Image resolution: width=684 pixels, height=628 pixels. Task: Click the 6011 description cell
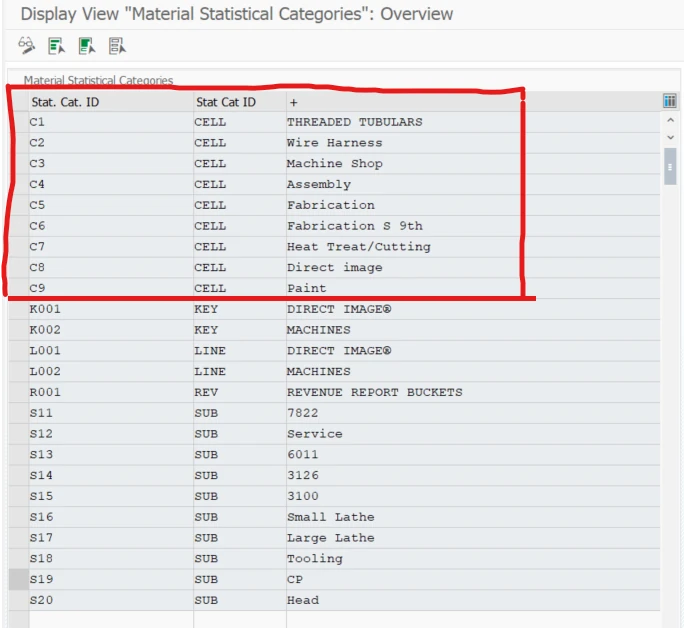(x=473, y=455)
